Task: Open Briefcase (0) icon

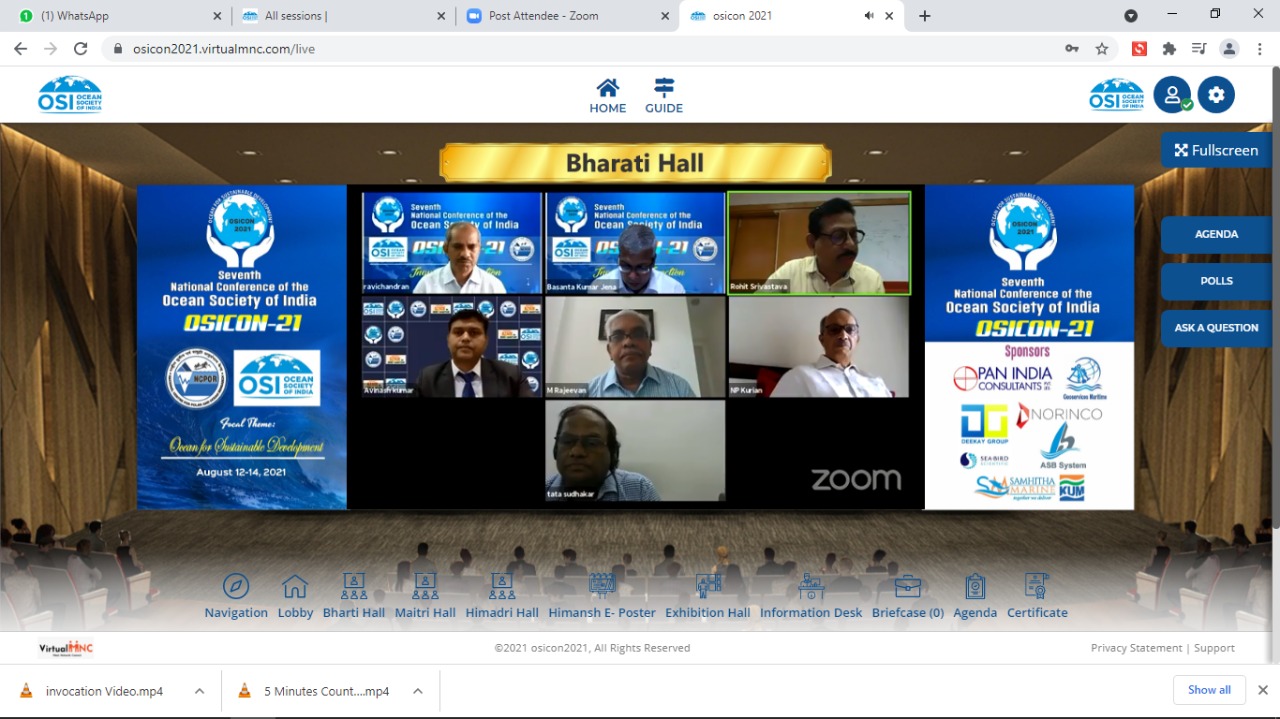Action: pos(907,587)
